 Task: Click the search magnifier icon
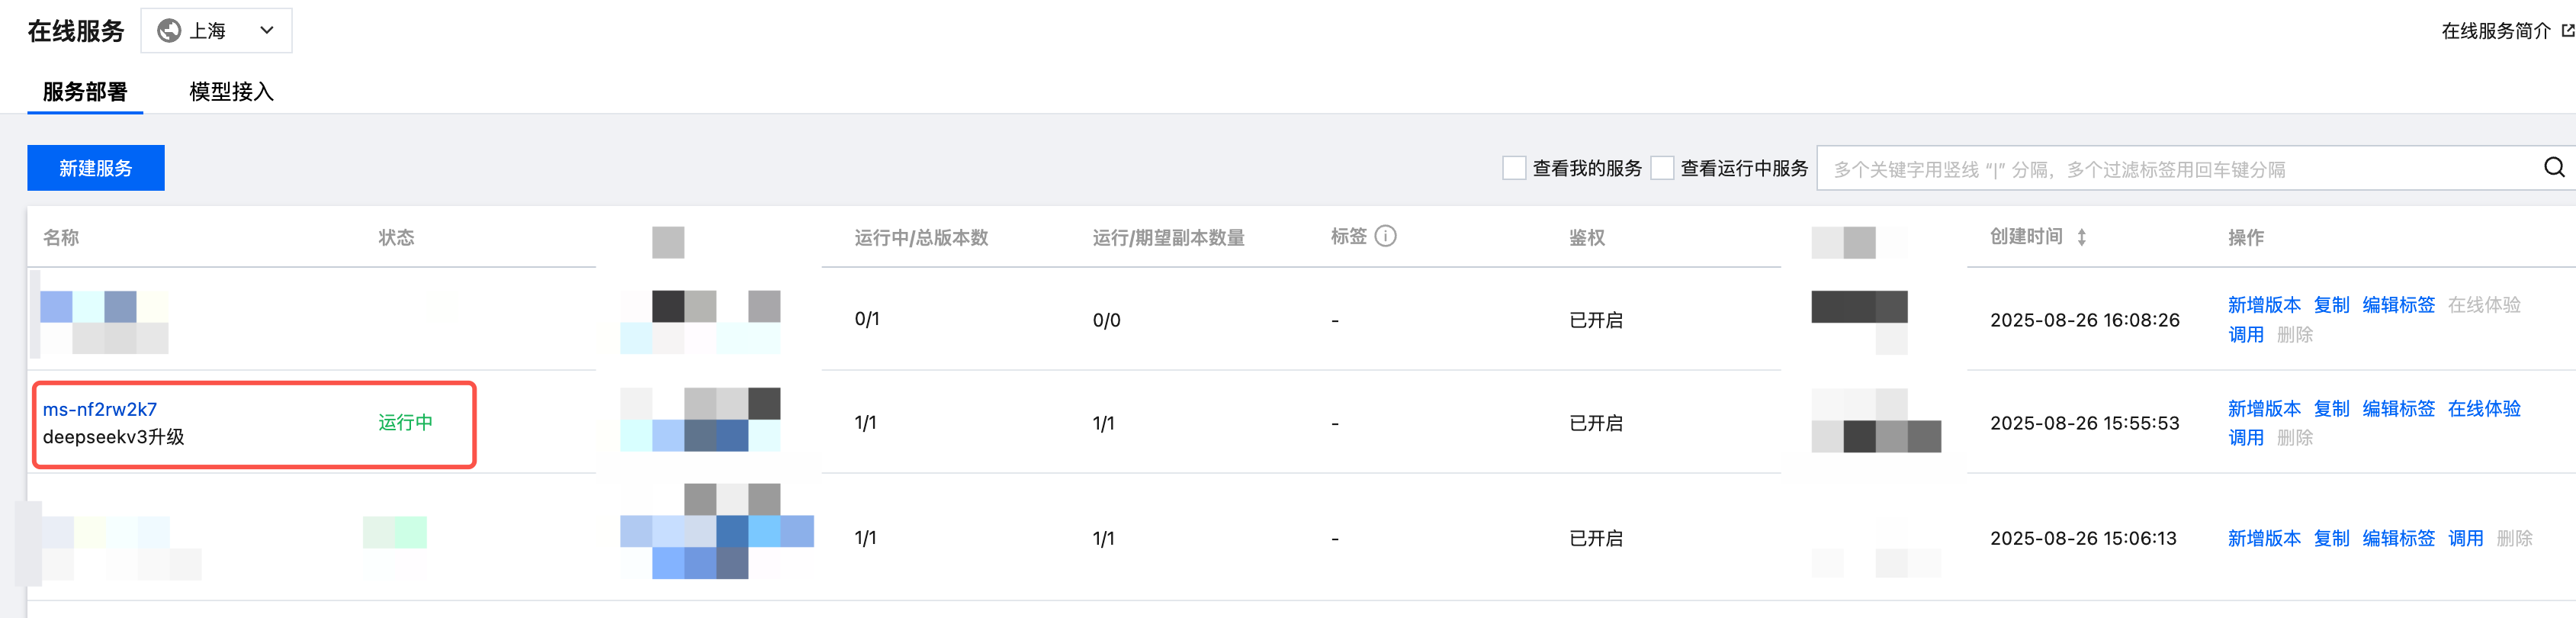point(2553,168)
